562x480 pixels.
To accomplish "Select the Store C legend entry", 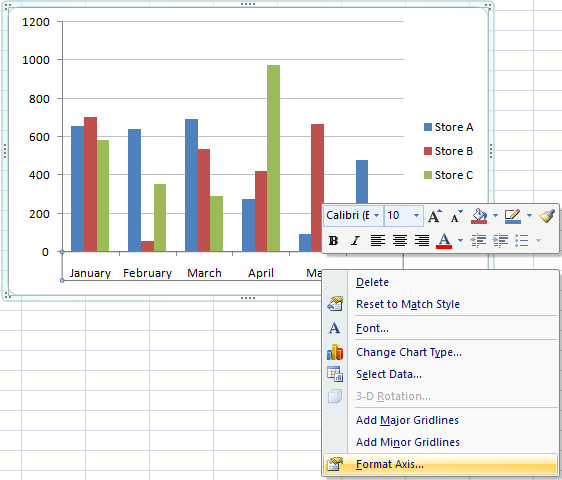I will 448,175.
